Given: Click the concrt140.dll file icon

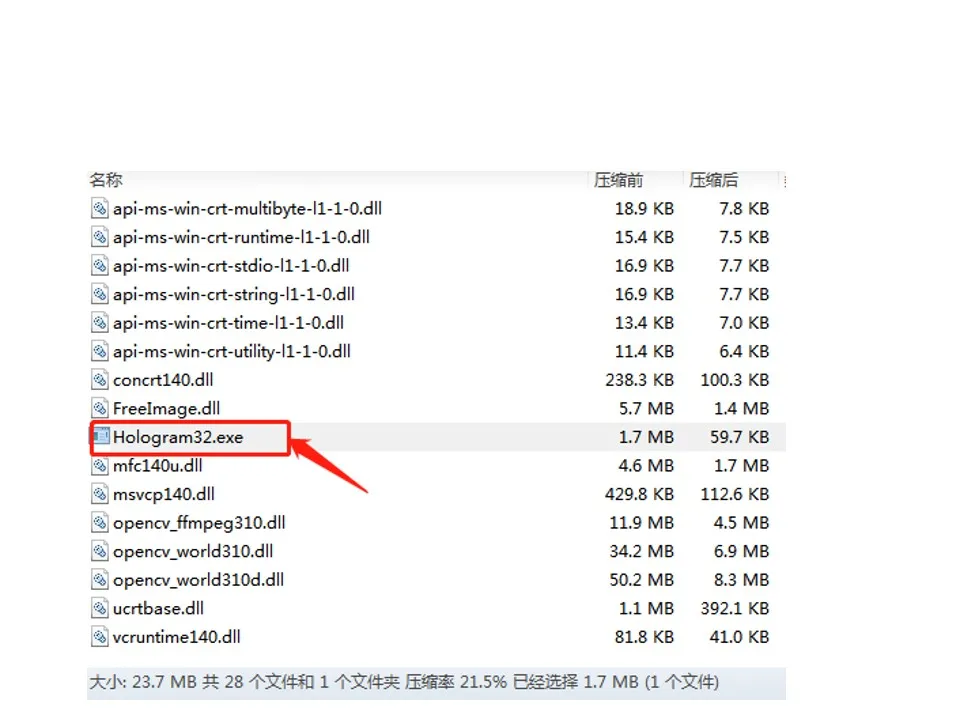Looking at the screenshot, I should pyautogui.click(x=100, y=380).
